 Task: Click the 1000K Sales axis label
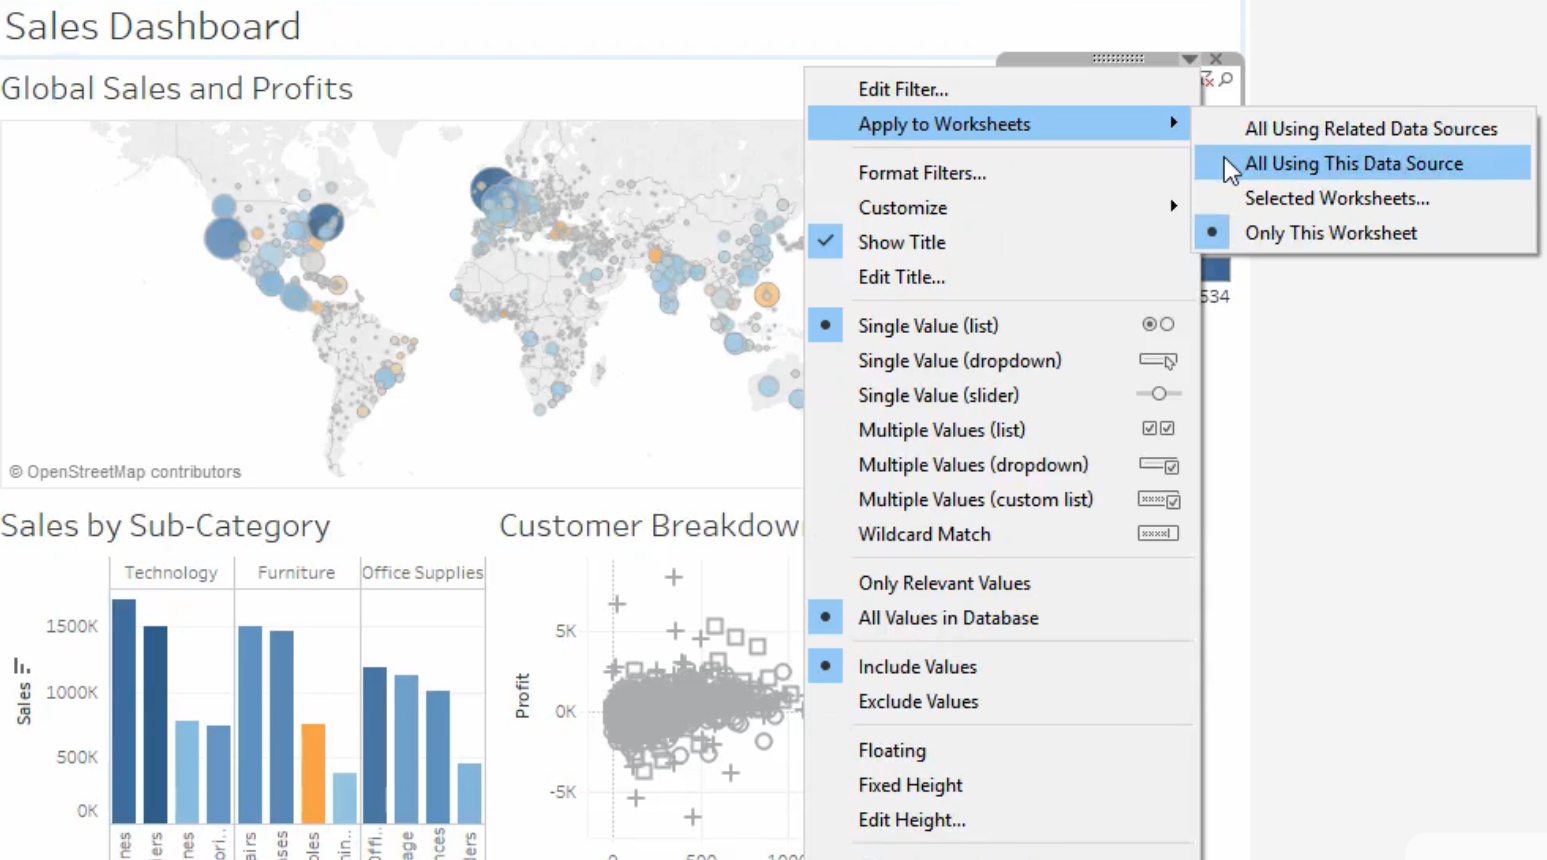pos(72,692)
